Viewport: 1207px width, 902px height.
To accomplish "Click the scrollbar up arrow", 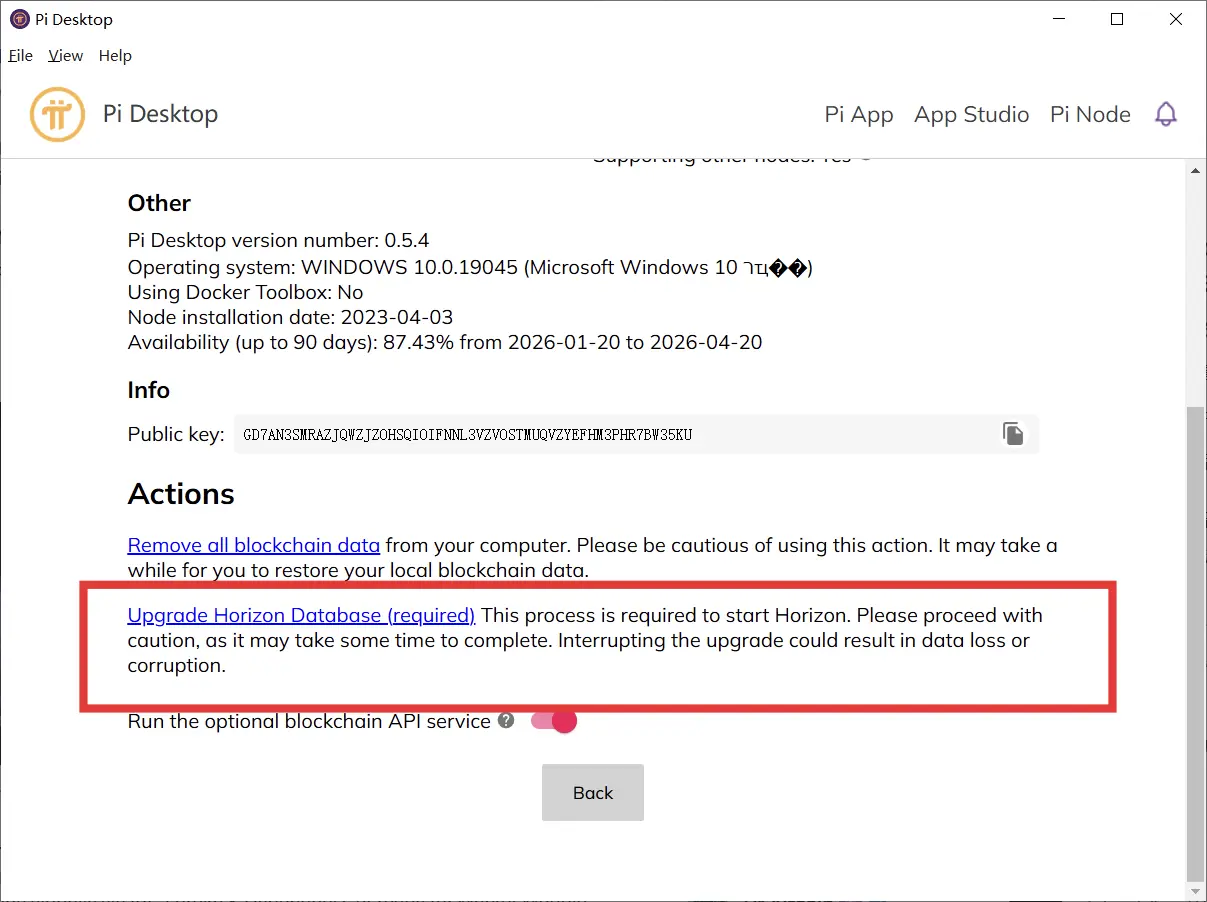I will pos(1195,172).
